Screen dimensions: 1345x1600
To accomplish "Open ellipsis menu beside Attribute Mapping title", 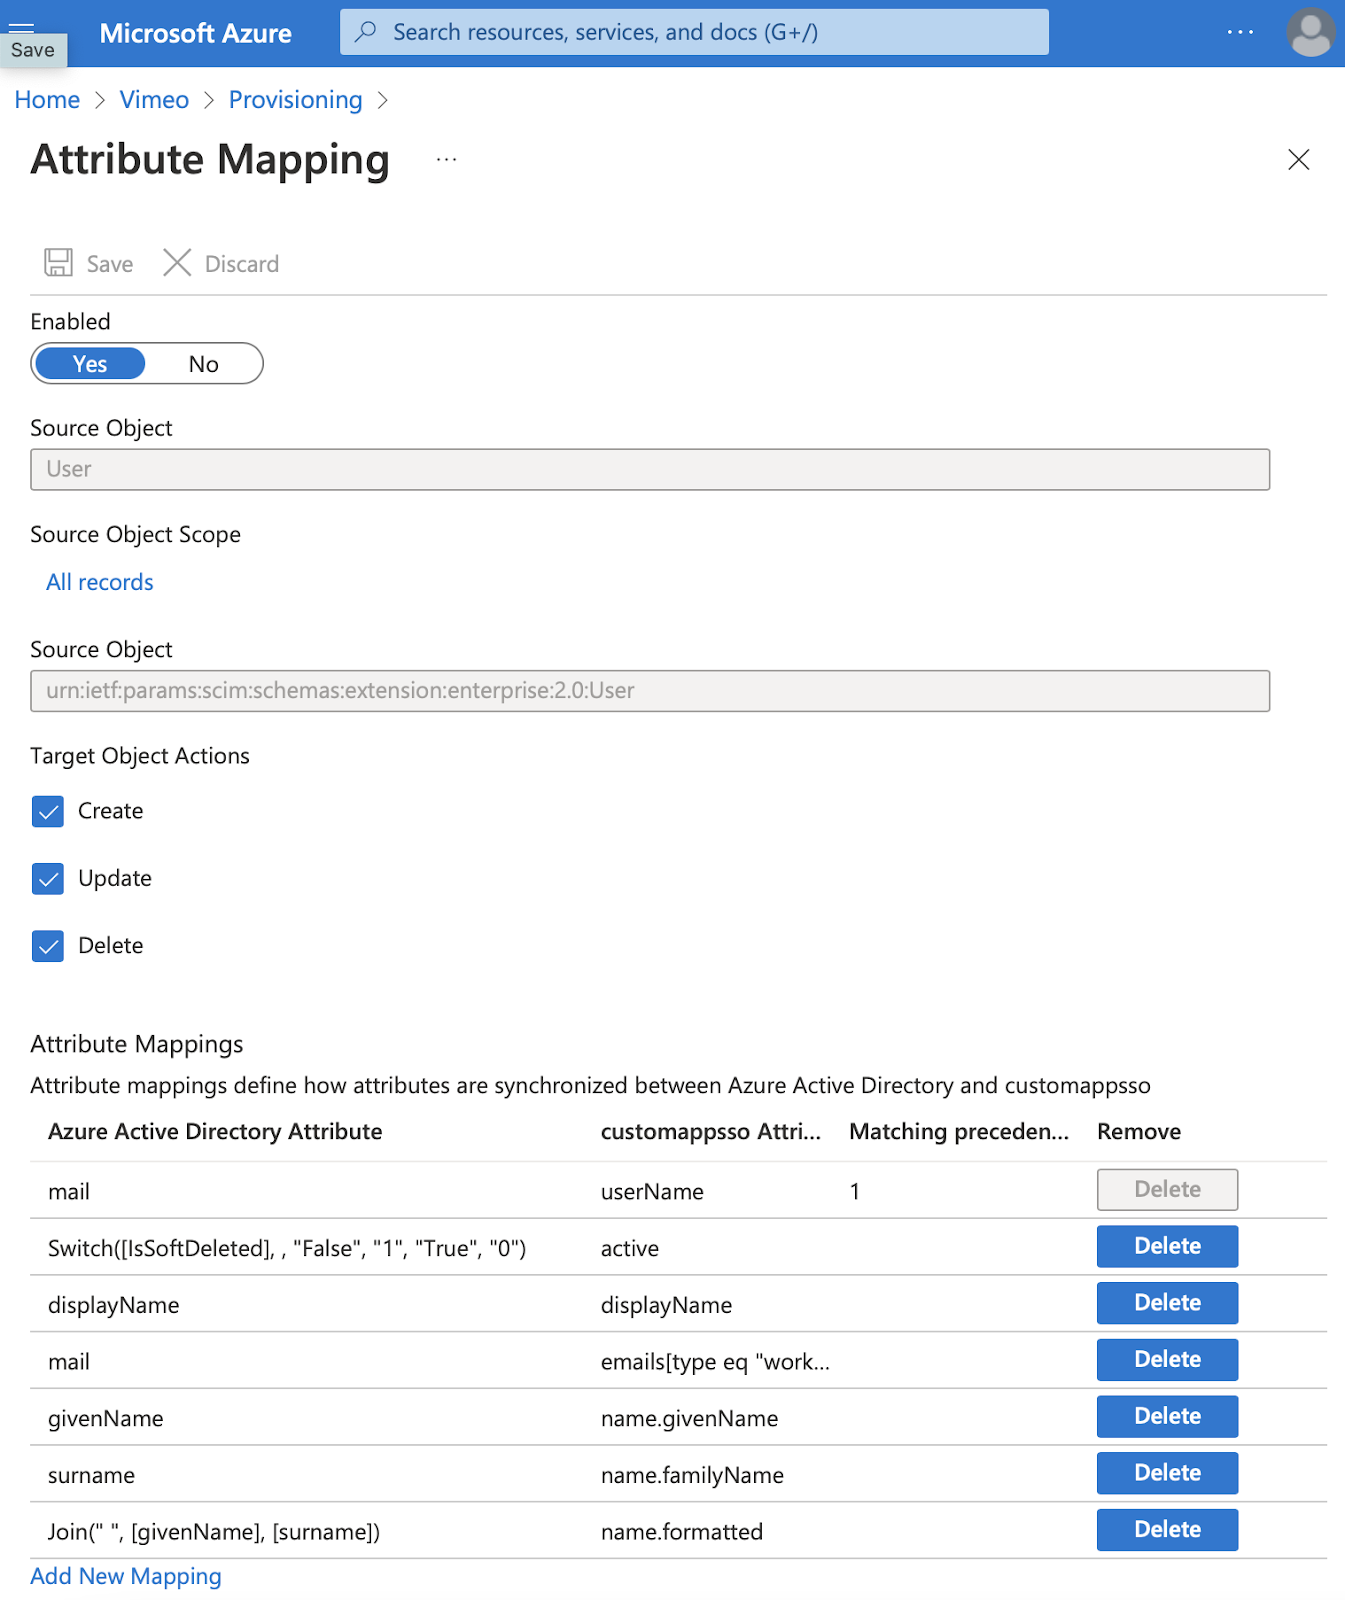I will (x=446, y=160).
